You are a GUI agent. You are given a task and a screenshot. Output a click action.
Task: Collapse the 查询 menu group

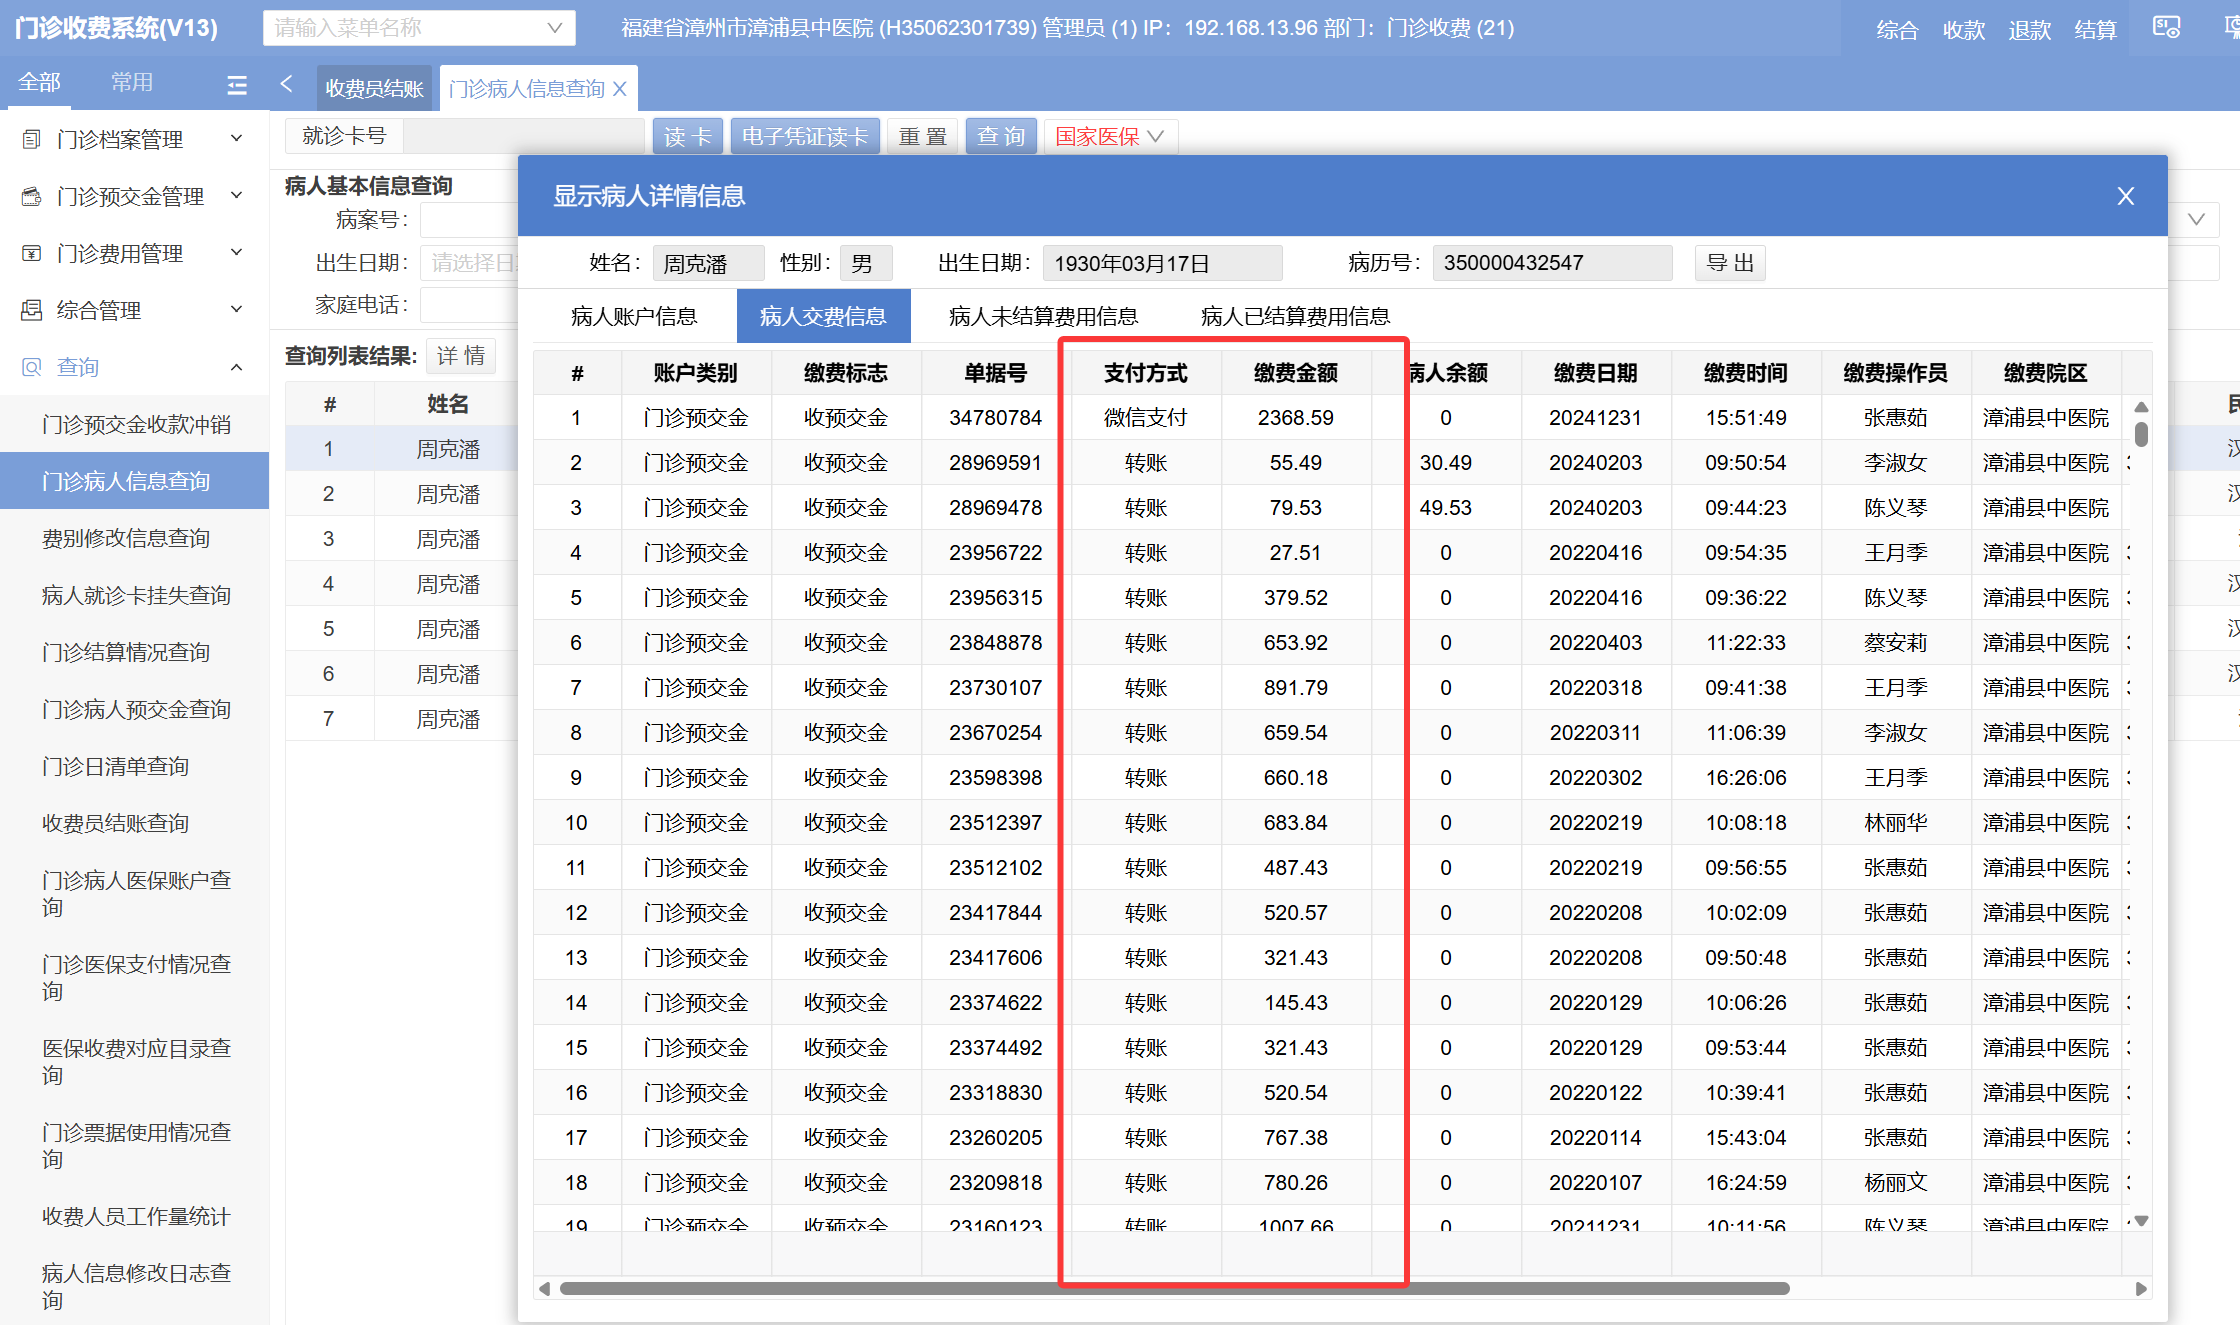pos(237,367)
